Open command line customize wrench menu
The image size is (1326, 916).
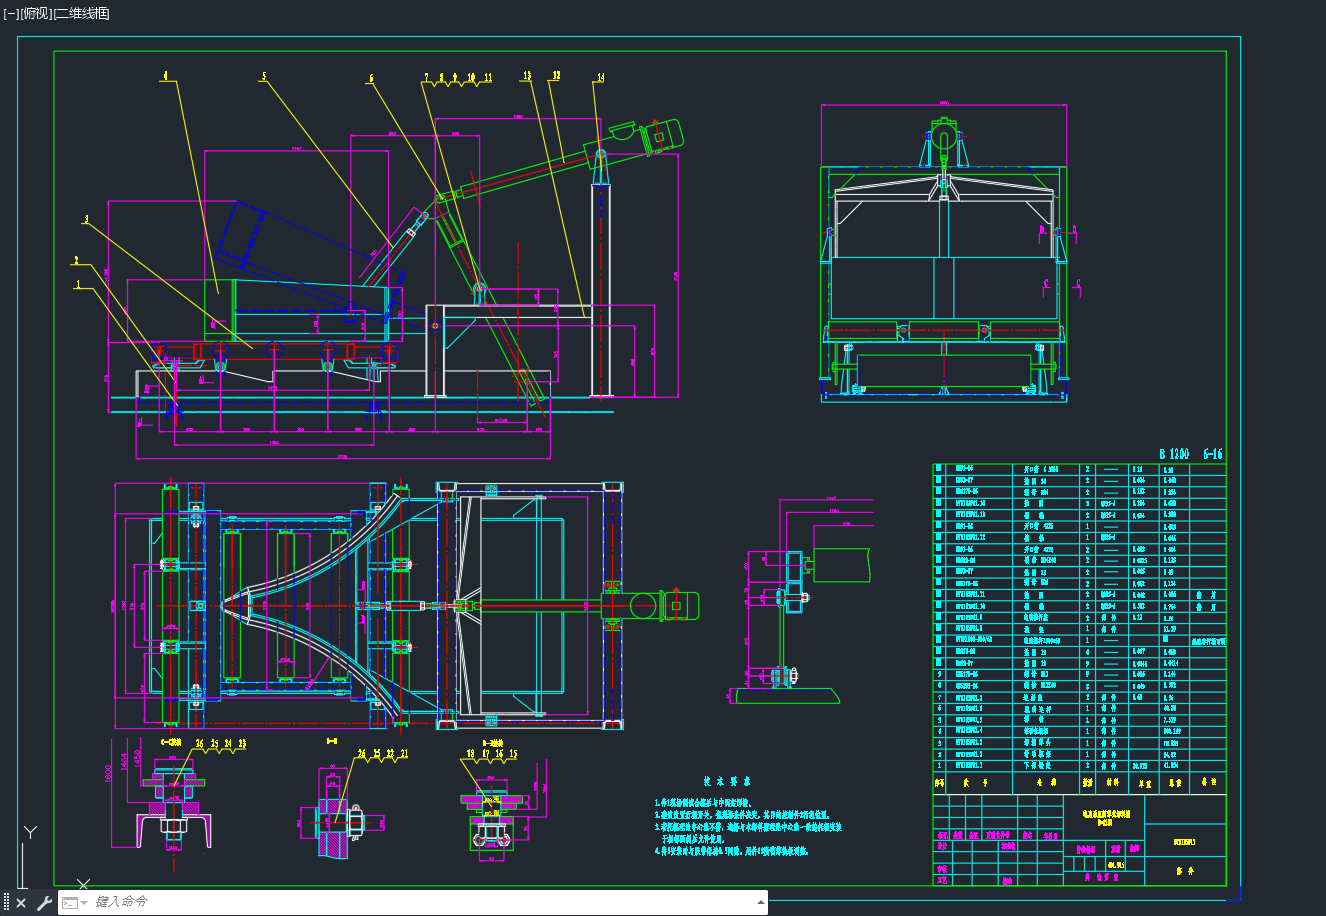pyautogui.click(x=44, y=903)
